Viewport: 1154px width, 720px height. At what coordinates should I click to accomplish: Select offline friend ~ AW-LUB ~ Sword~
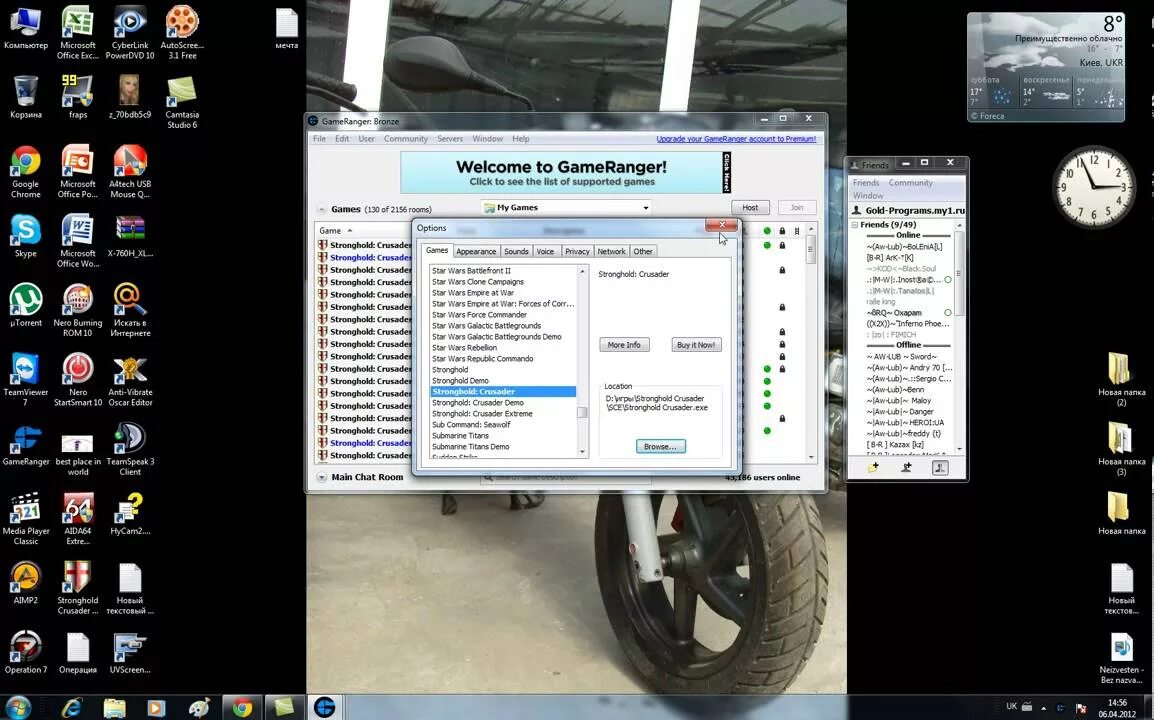coord(901,357)
